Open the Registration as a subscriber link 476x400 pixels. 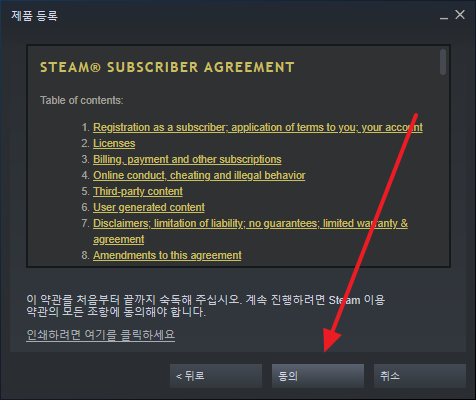[x=258, y=127]
